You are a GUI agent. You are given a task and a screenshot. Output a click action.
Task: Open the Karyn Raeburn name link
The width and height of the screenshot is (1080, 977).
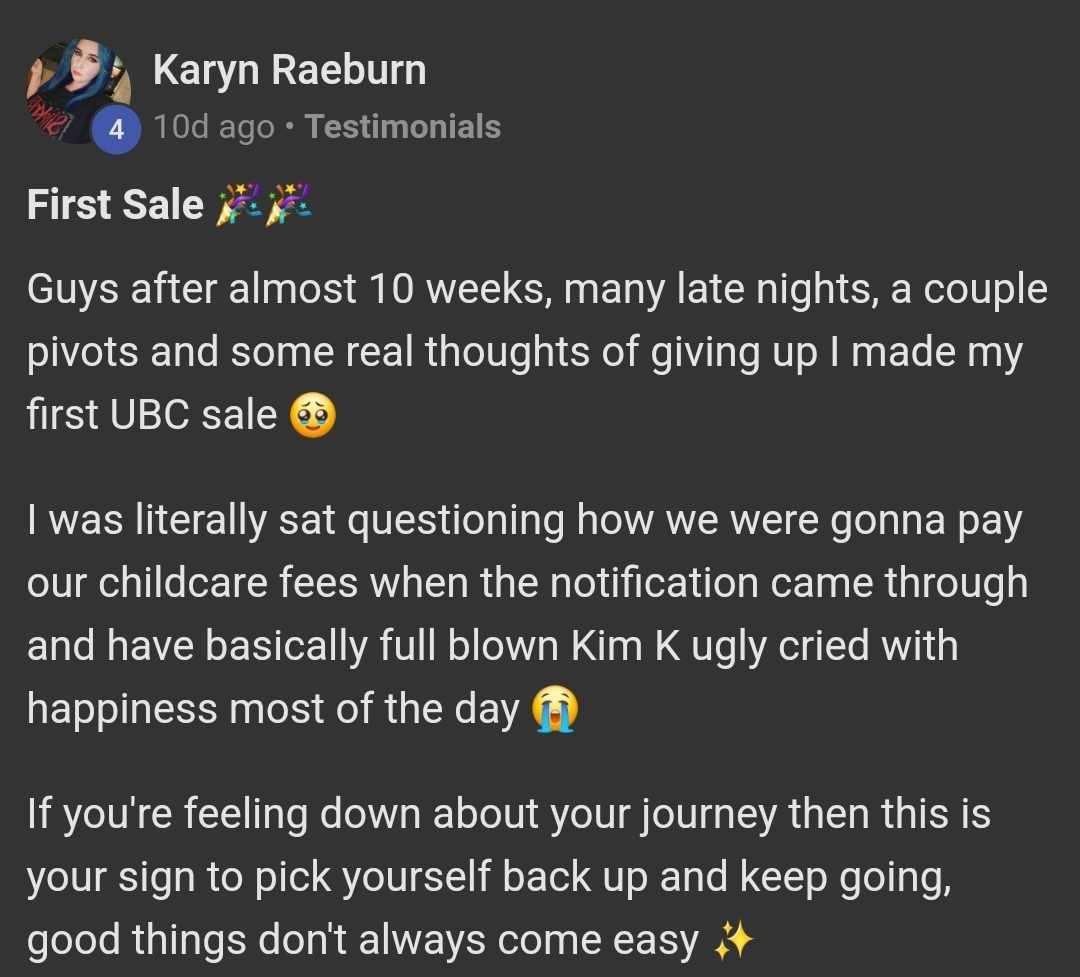pyautogui.click(x=289, y=70)
